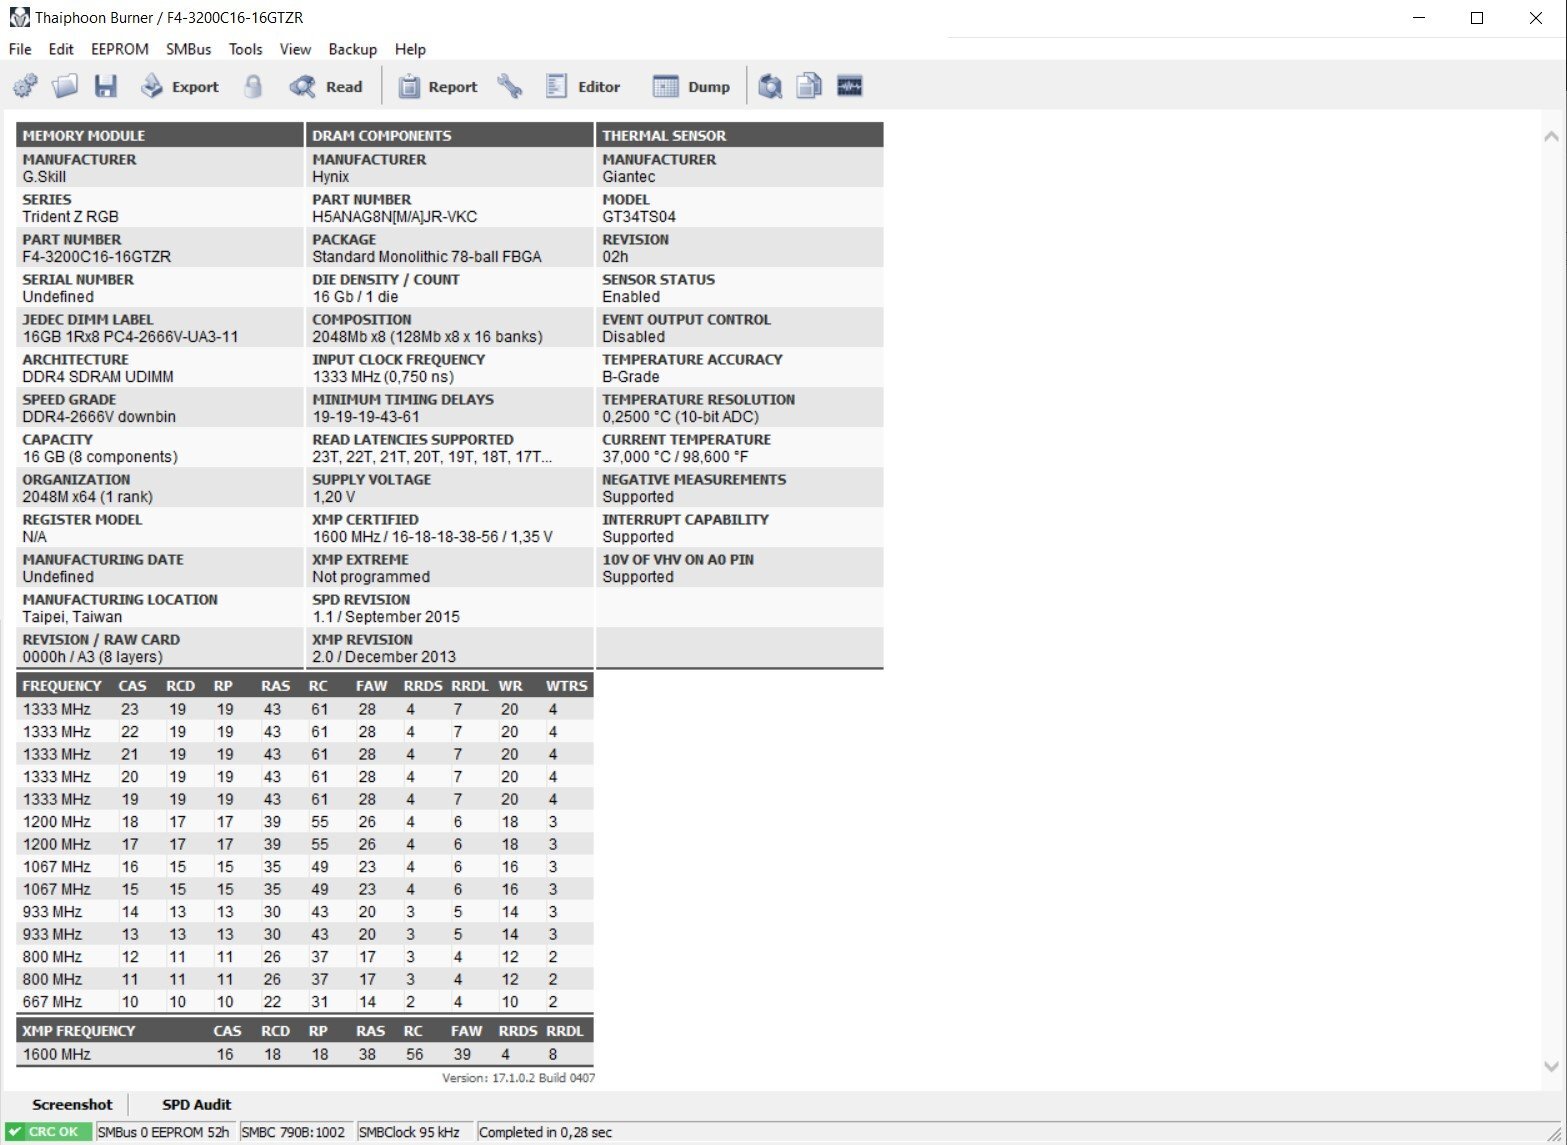Open the Backup menu
This screenshot has height=1145, width=1567.
coord(353,49)
